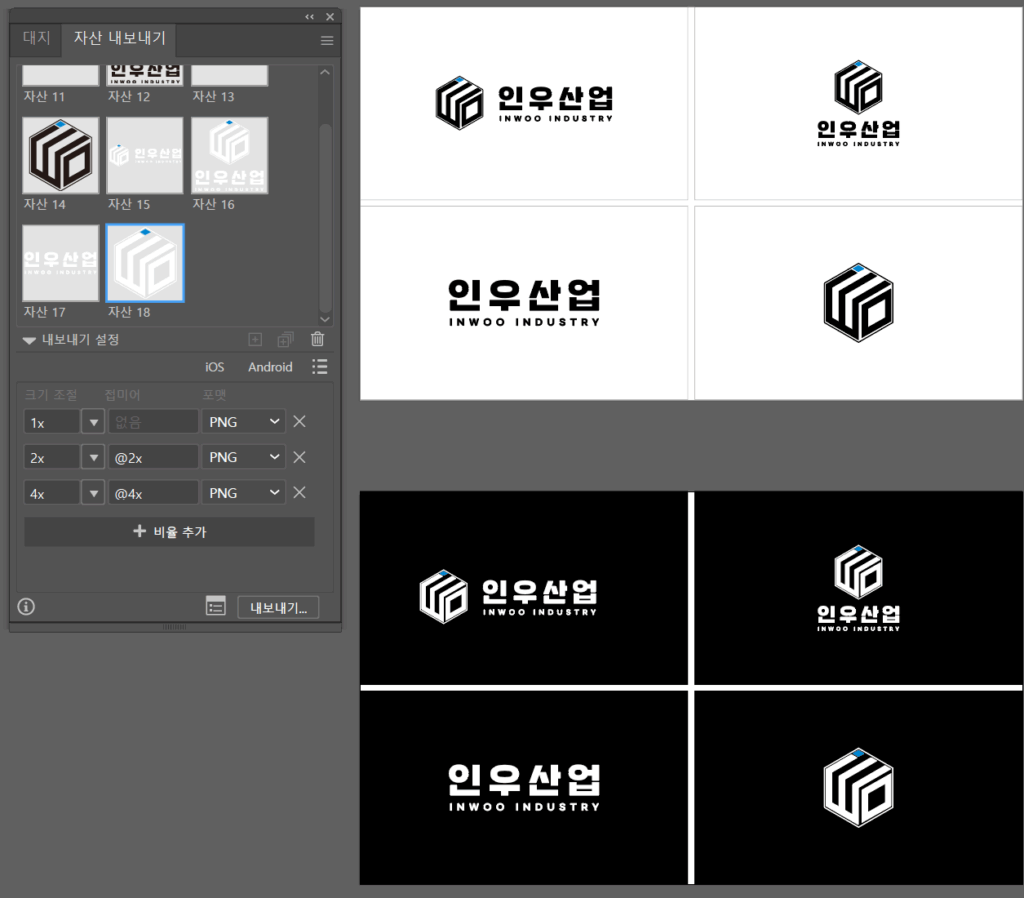Select asset thumbnail 자산 14
The height and width of the screenshot is (898, 1024).
(x=60, y=155)
